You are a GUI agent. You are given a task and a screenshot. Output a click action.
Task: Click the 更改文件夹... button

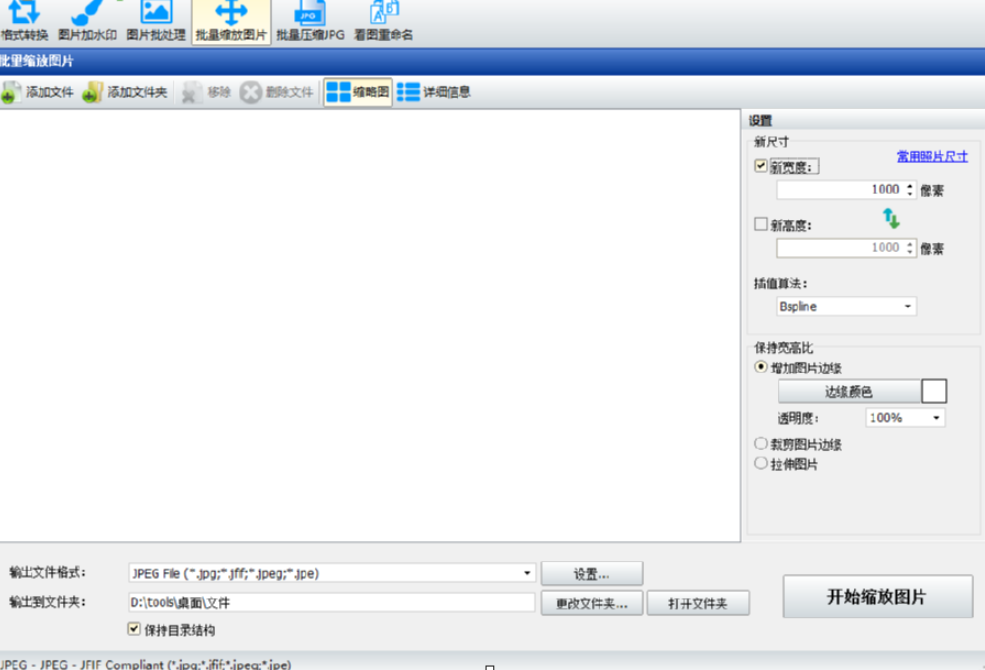[x=592, y=603]
